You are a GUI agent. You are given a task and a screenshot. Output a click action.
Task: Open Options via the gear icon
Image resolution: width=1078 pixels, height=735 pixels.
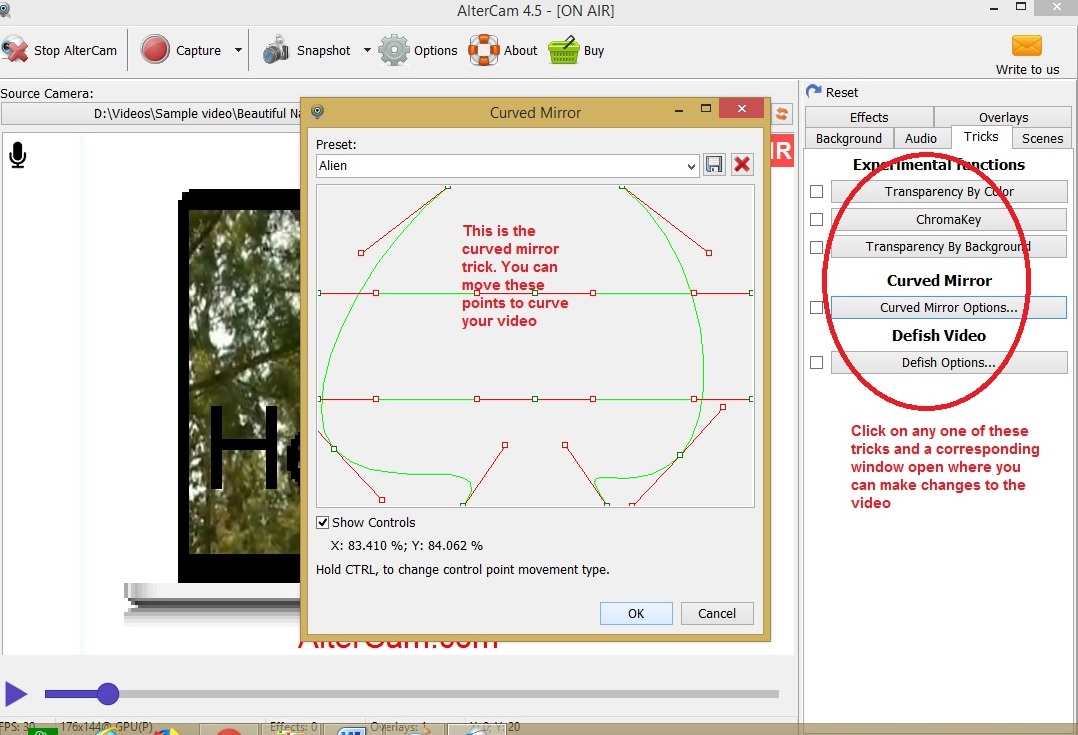(x=393, y=49)
